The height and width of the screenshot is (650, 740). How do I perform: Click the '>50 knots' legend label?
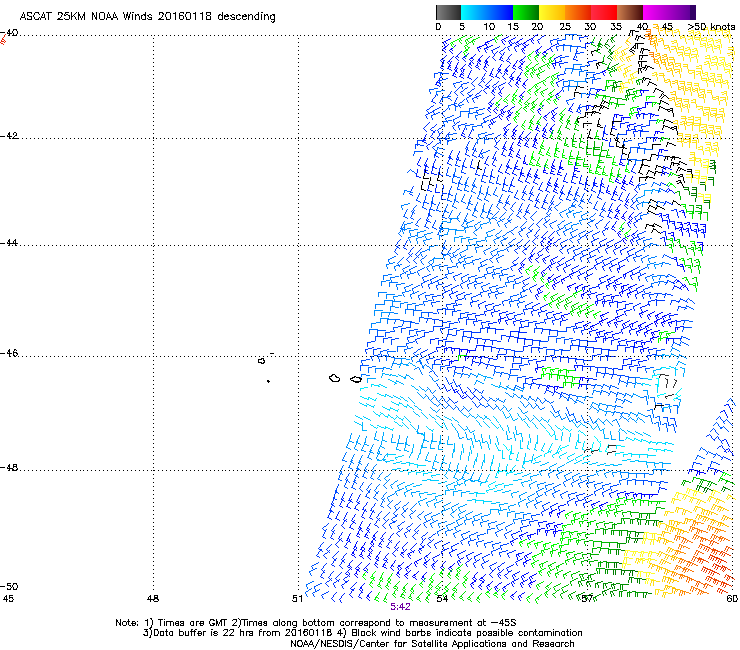[x=711, y=27]
